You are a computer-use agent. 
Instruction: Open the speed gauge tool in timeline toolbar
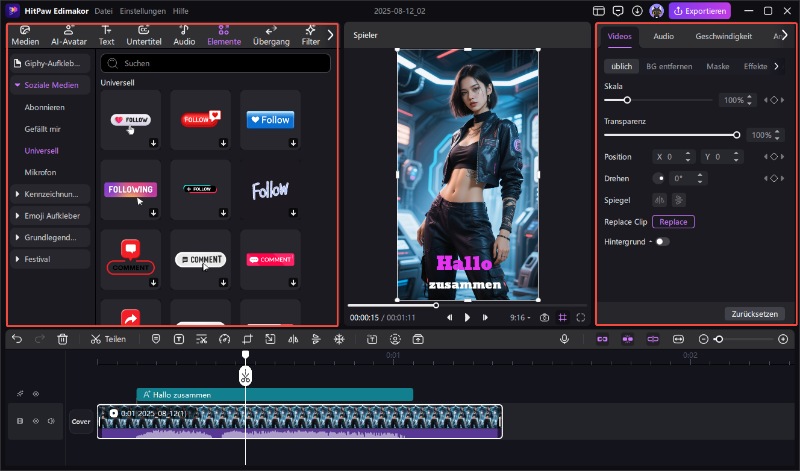click(x=224, y=339)
